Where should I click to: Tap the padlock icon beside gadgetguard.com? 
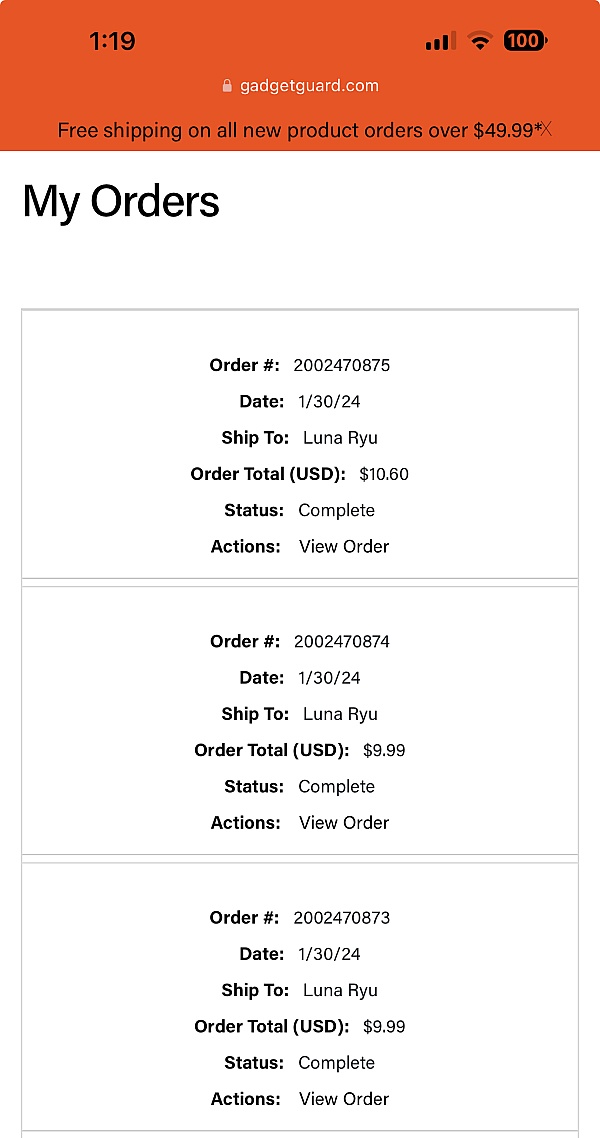click(x=227, y=86)
